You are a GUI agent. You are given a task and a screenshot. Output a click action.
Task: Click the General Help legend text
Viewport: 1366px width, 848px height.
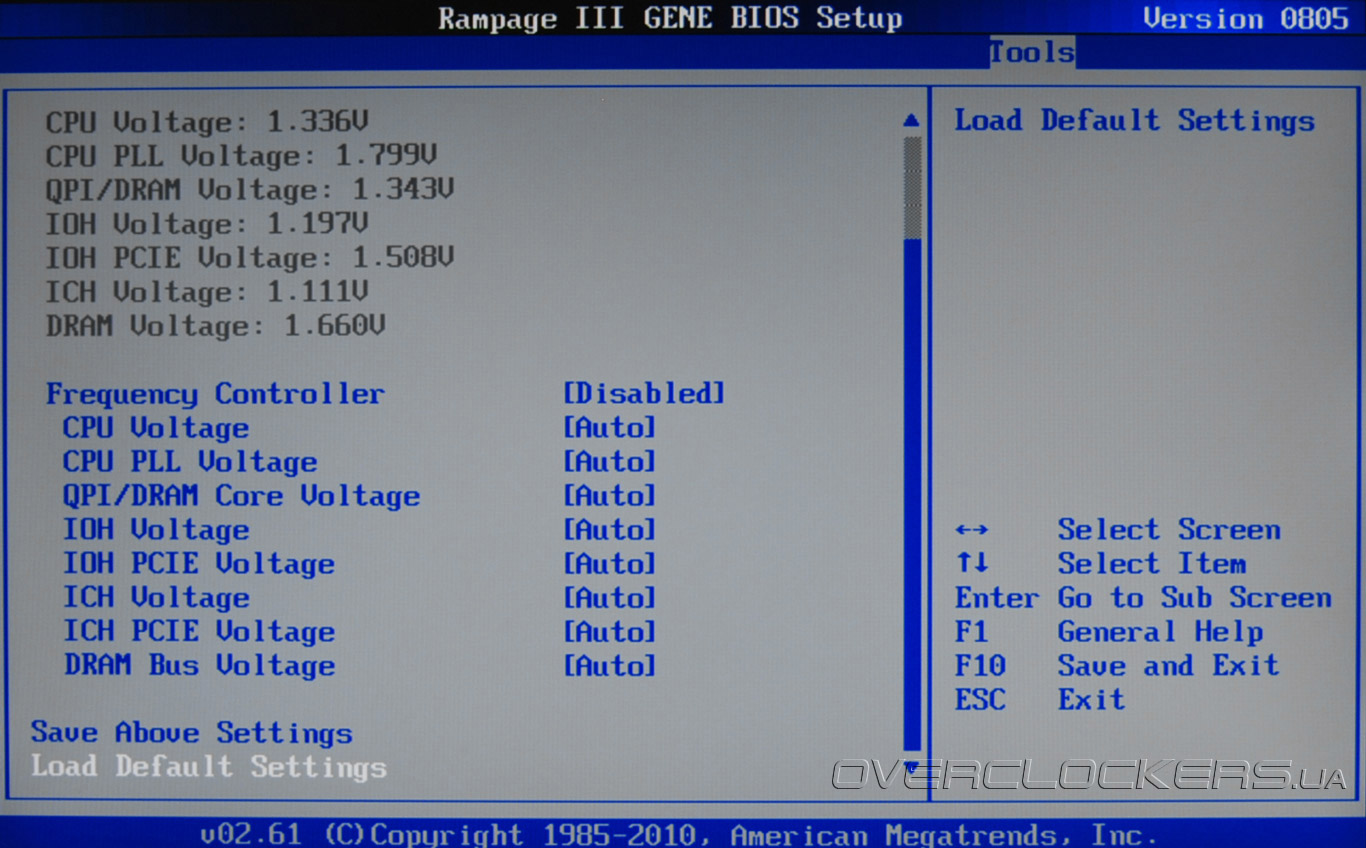point(1161,632)
